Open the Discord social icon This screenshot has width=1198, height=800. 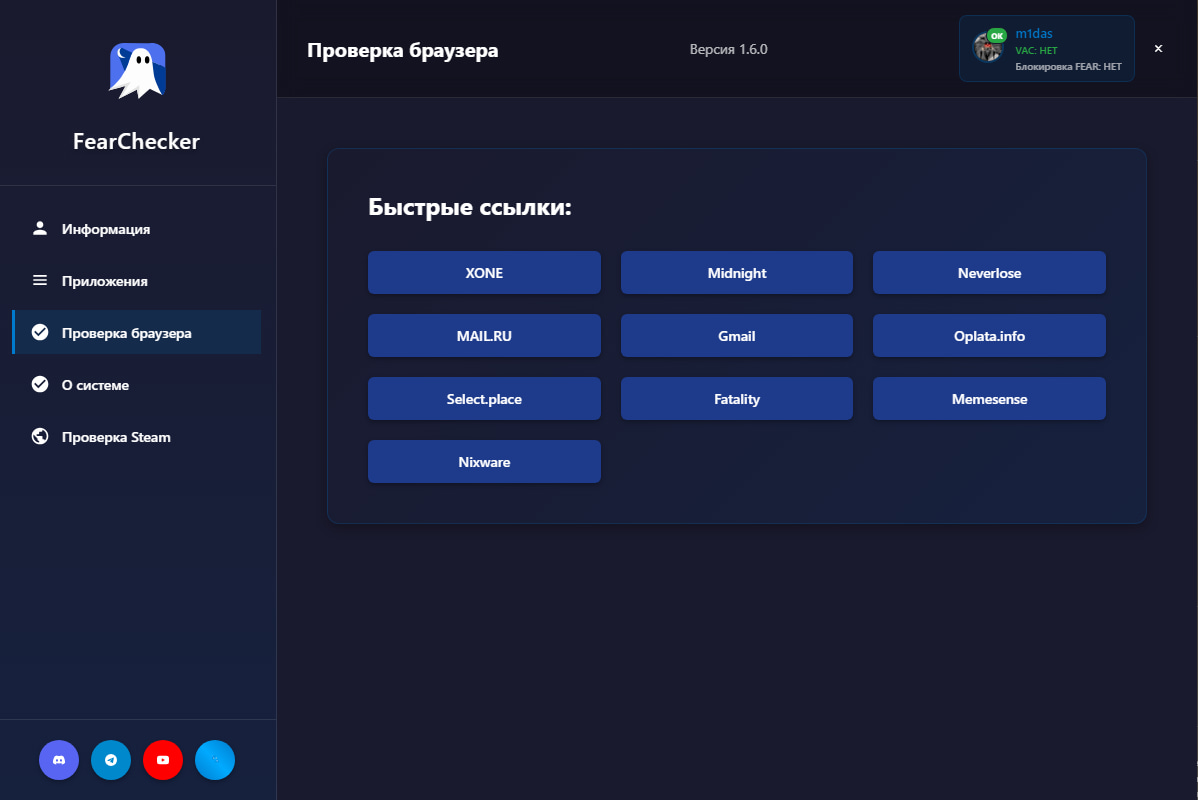click(x=59, y=760)
